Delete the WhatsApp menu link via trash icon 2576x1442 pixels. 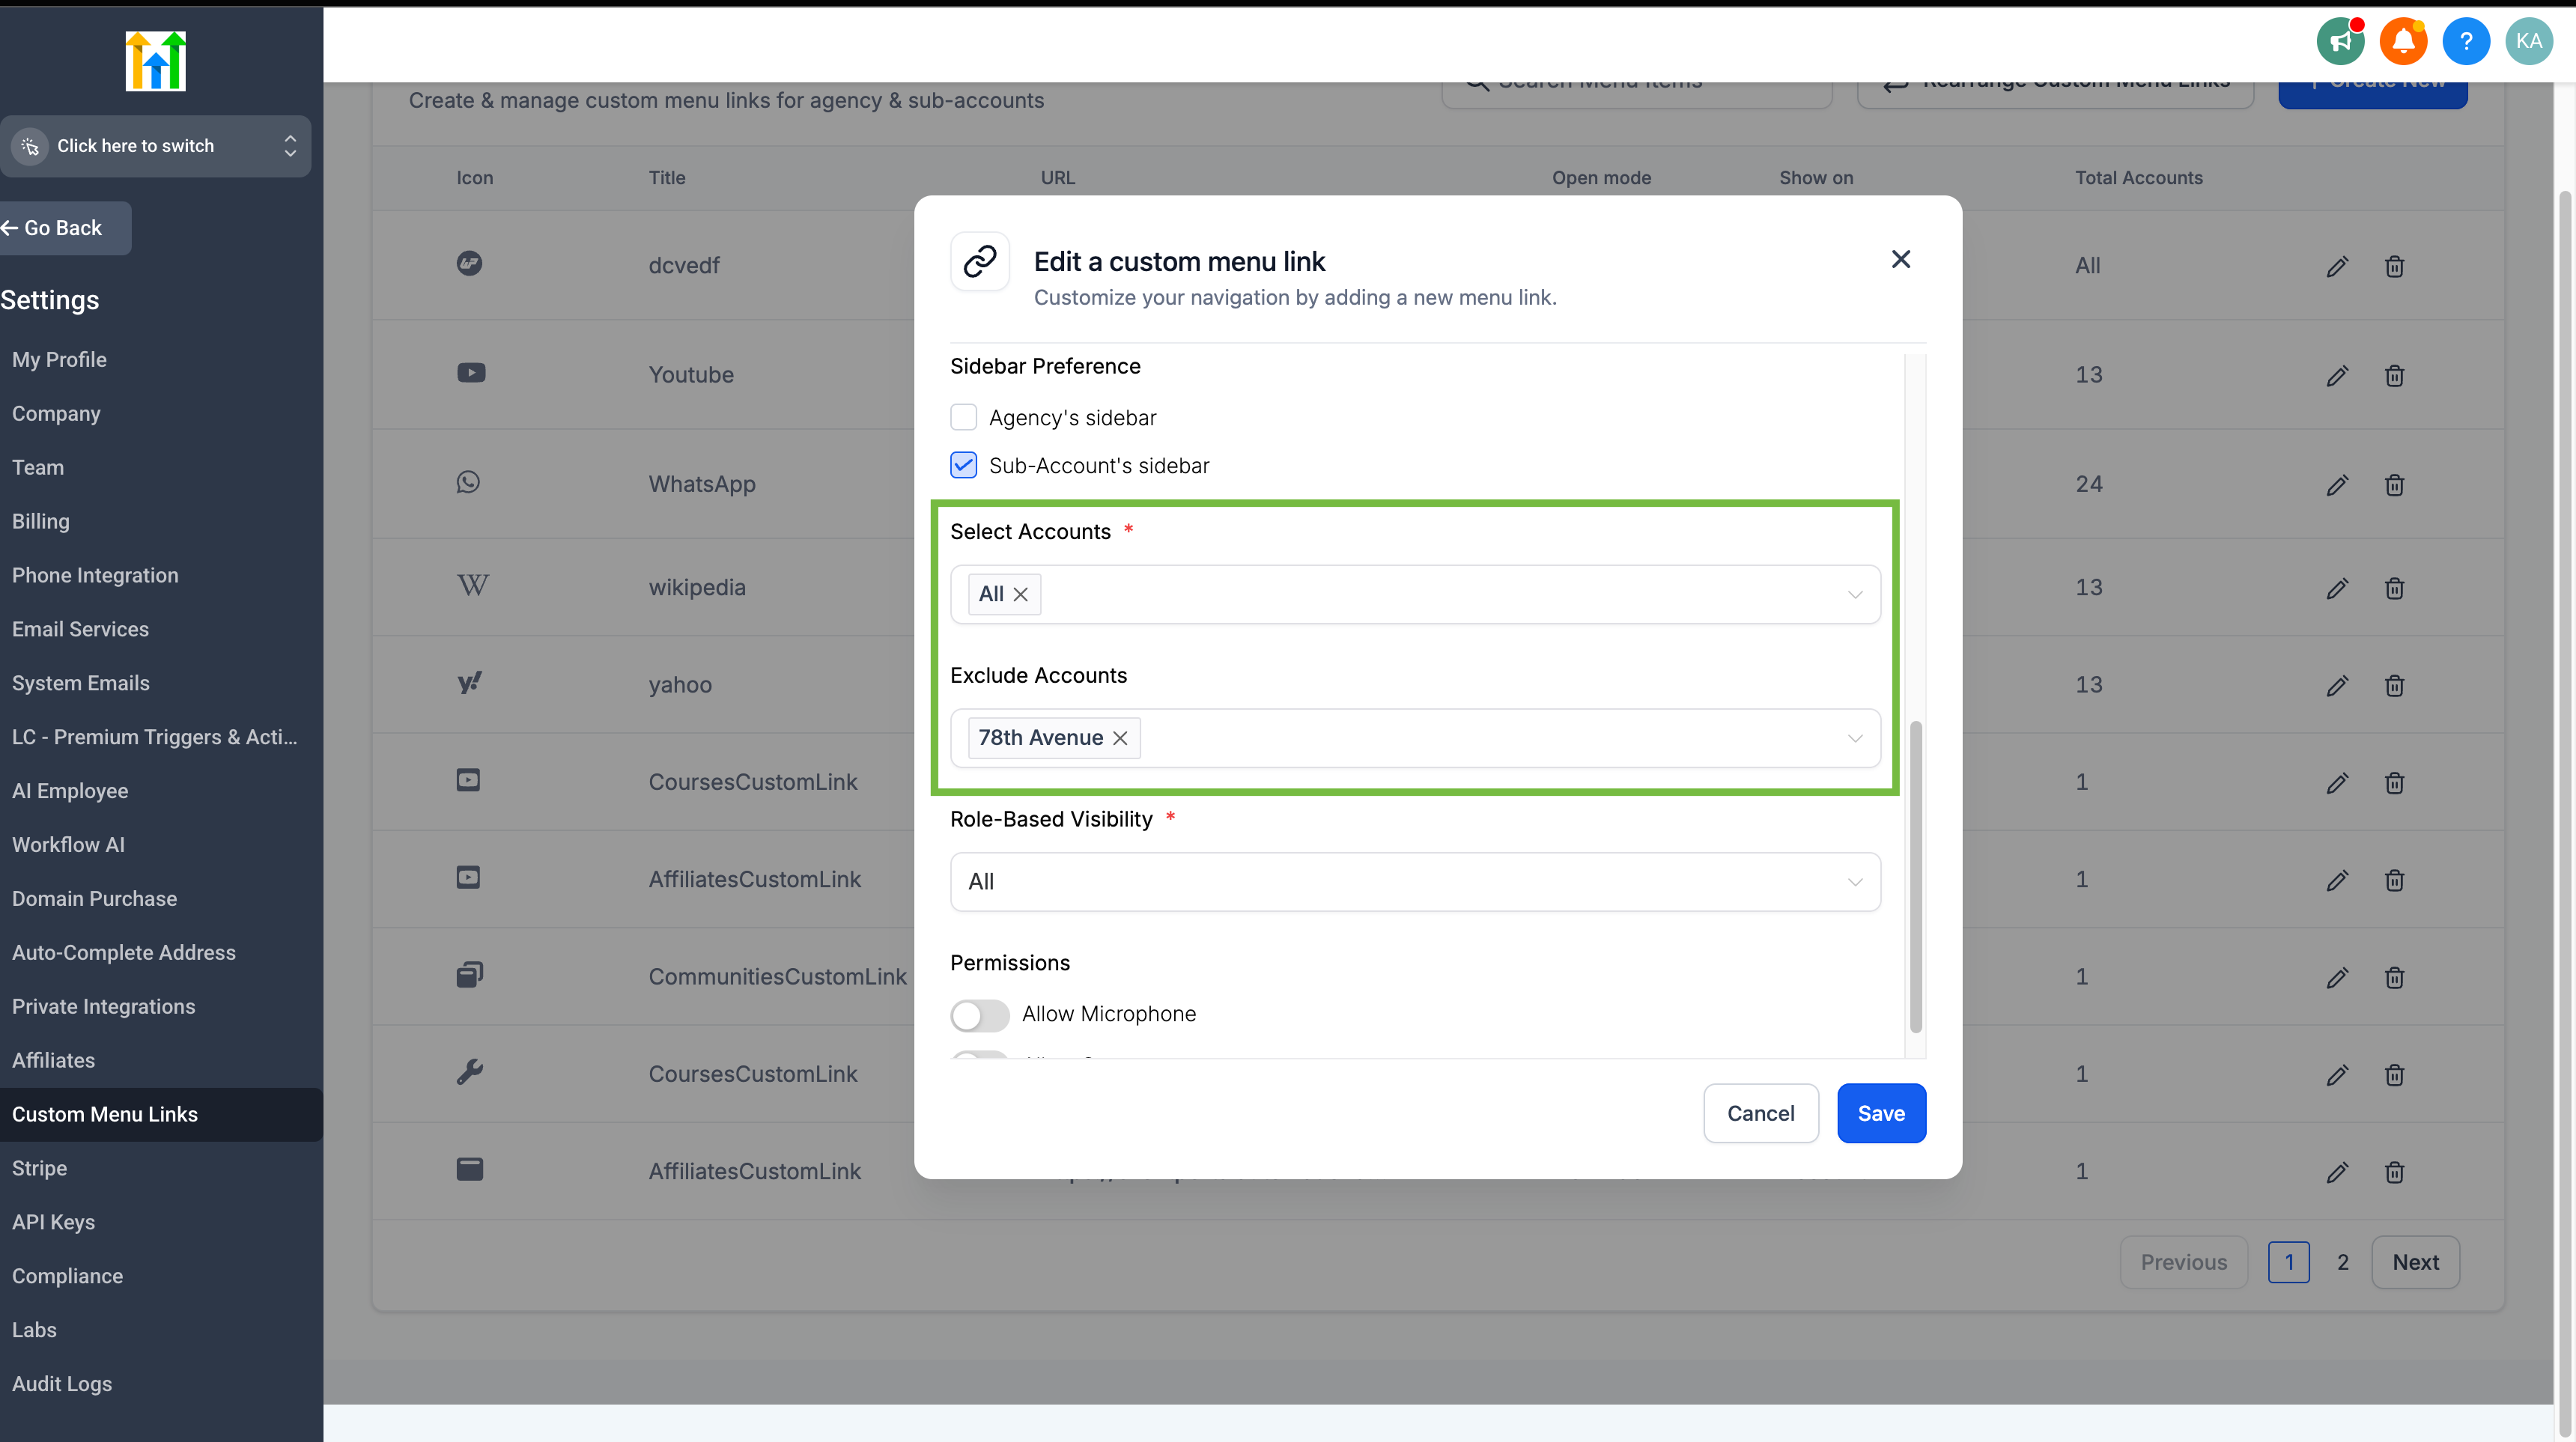point(2394,485)
